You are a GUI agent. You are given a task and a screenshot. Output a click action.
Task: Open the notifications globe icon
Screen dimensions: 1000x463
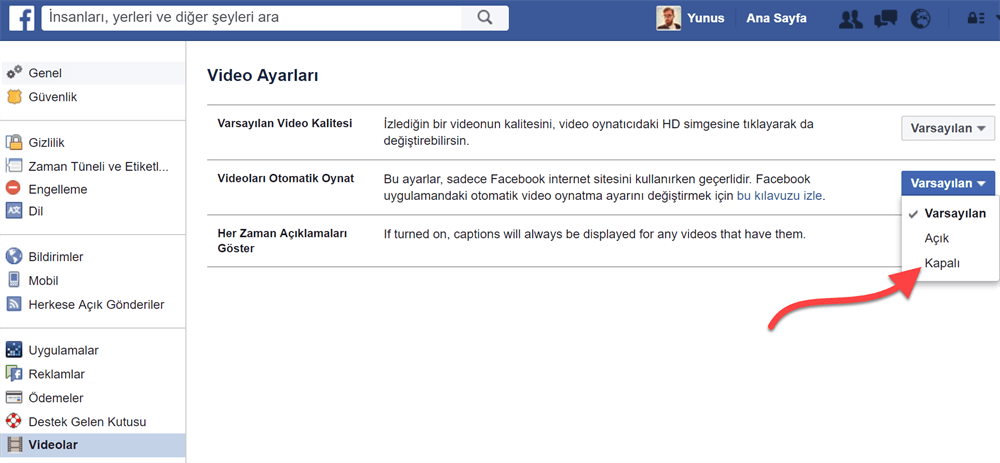[x=920, y=19]
